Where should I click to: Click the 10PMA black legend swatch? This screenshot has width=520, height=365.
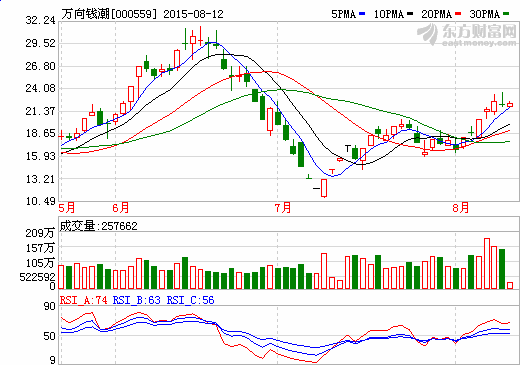[410, 14]
